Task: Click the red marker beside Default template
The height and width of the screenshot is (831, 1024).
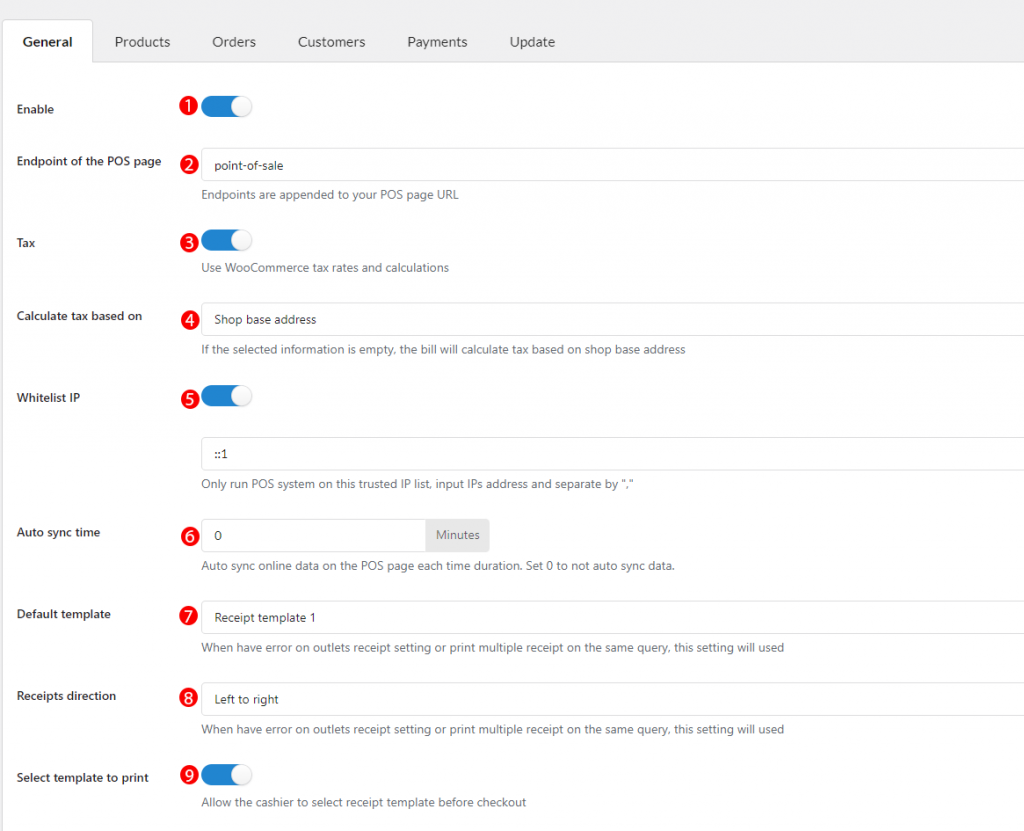Action: point(189,617)
